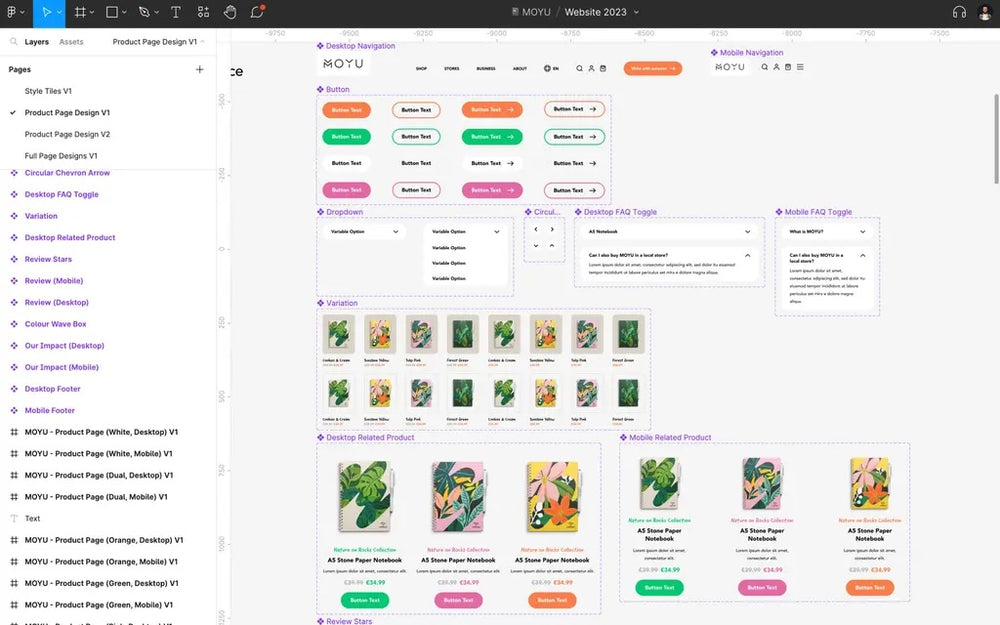Open the Resources components tool
Screen dimensions: 1000x625
(203, 12)
